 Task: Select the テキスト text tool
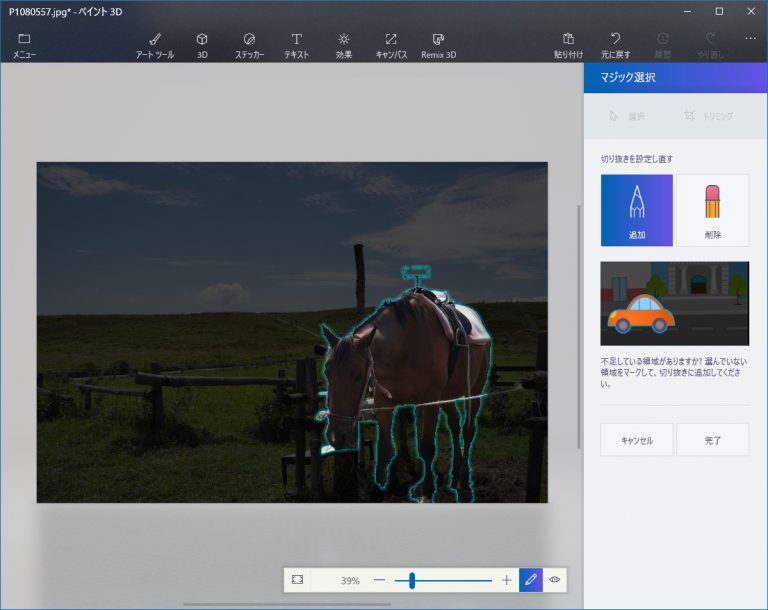pos(296,46)
